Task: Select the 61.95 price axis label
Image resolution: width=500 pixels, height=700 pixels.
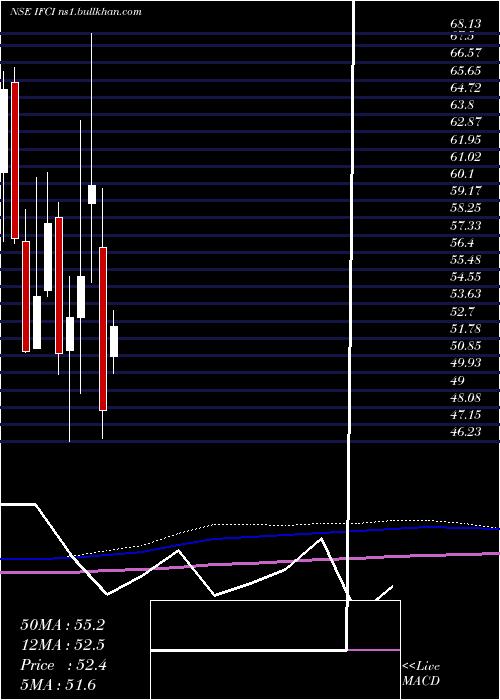Action: 465,140
